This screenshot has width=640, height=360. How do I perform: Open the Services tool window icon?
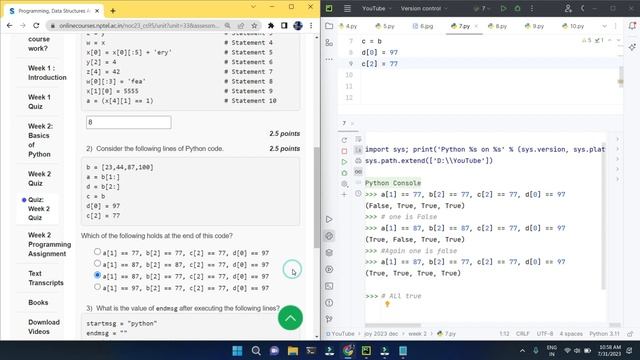click(329, 269)
